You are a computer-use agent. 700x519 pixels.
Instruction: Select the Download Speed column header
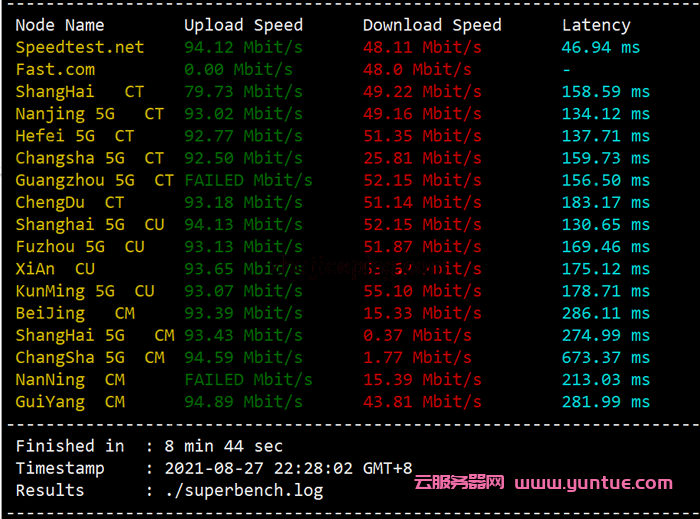click(432, 25)
